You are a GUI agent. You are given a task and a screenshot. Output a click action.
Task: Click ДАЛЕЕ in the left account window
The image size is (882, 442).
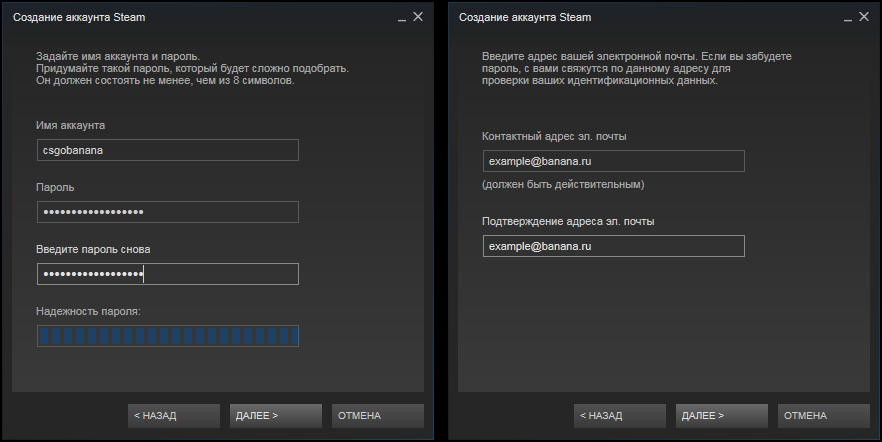[x=276, y=416]
